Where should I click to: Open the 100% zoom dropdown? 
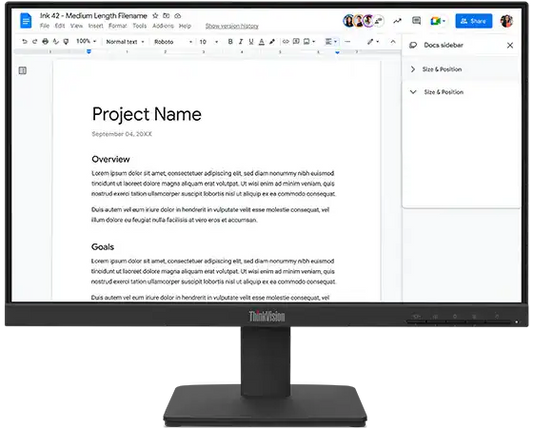[86, 41]
